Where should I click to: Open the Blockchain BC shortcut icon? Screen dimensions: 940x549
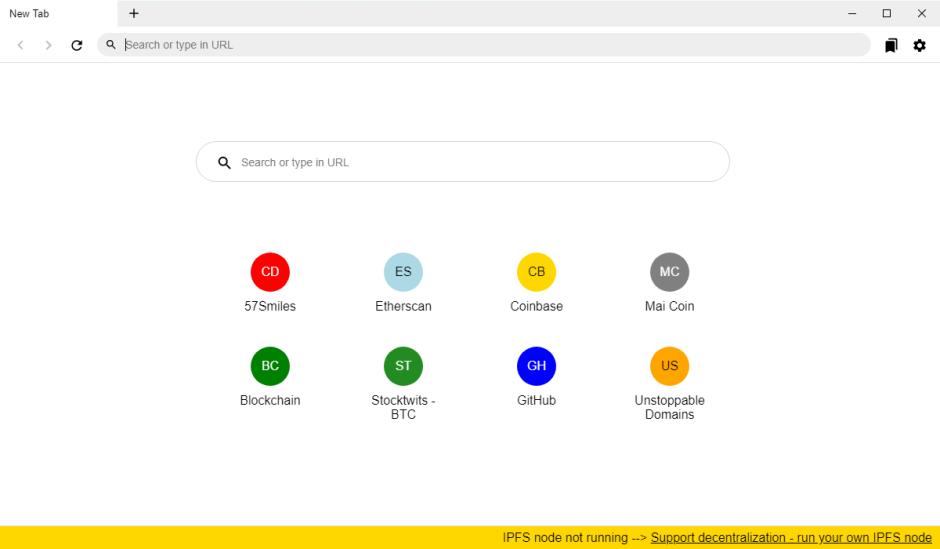(270, 366)
